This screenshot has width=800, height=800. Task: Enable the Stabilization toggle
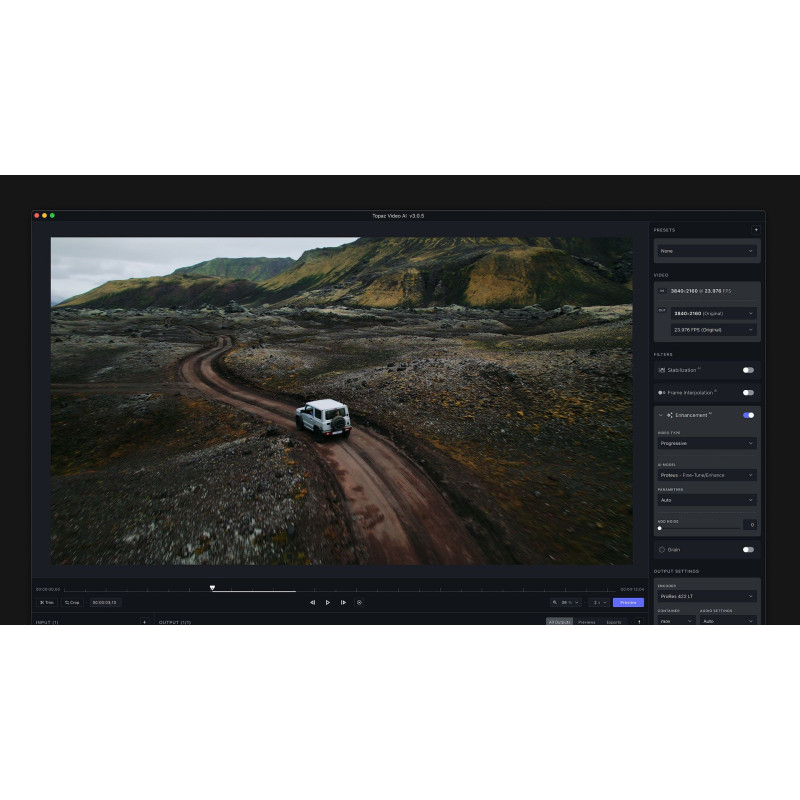pyautogui.click(x=748, y=370)
